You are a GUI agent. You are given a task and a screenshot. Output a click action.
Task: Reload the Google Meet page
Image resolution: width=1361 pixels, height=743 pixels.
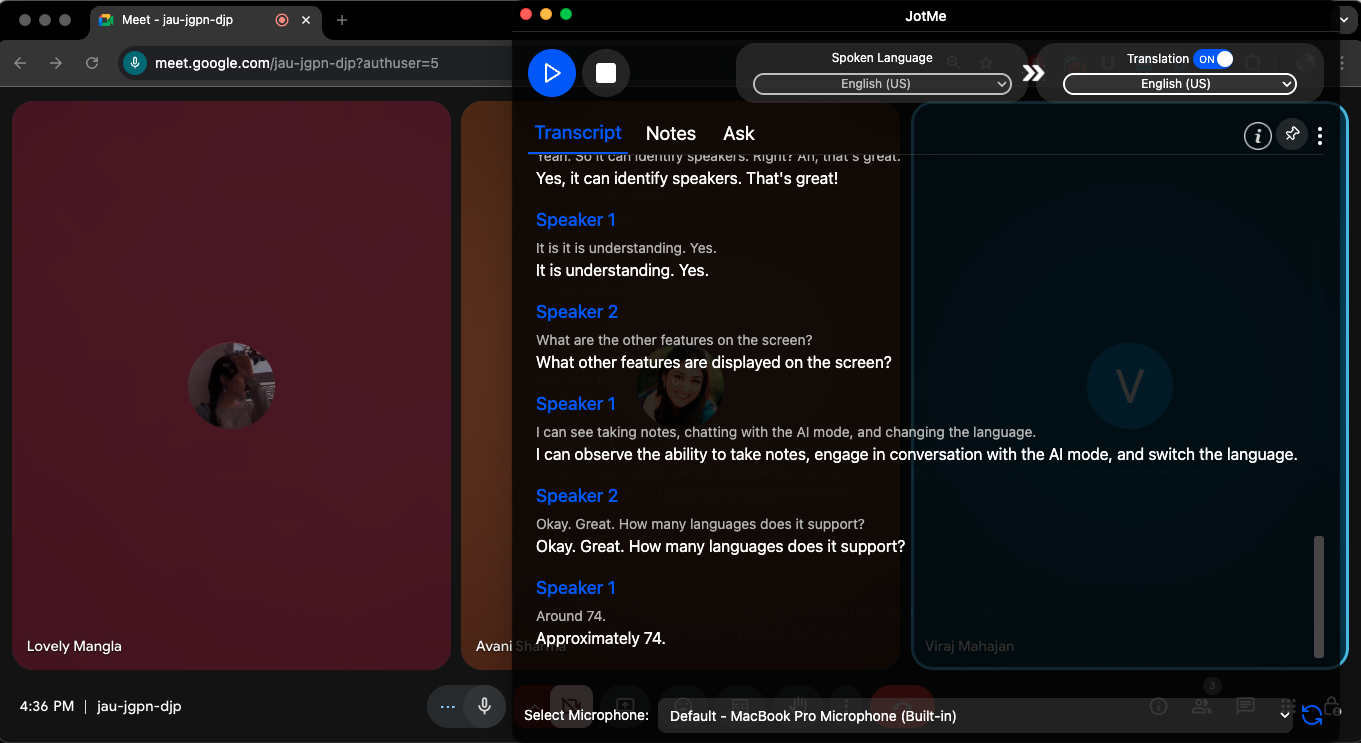click(92, 63)
